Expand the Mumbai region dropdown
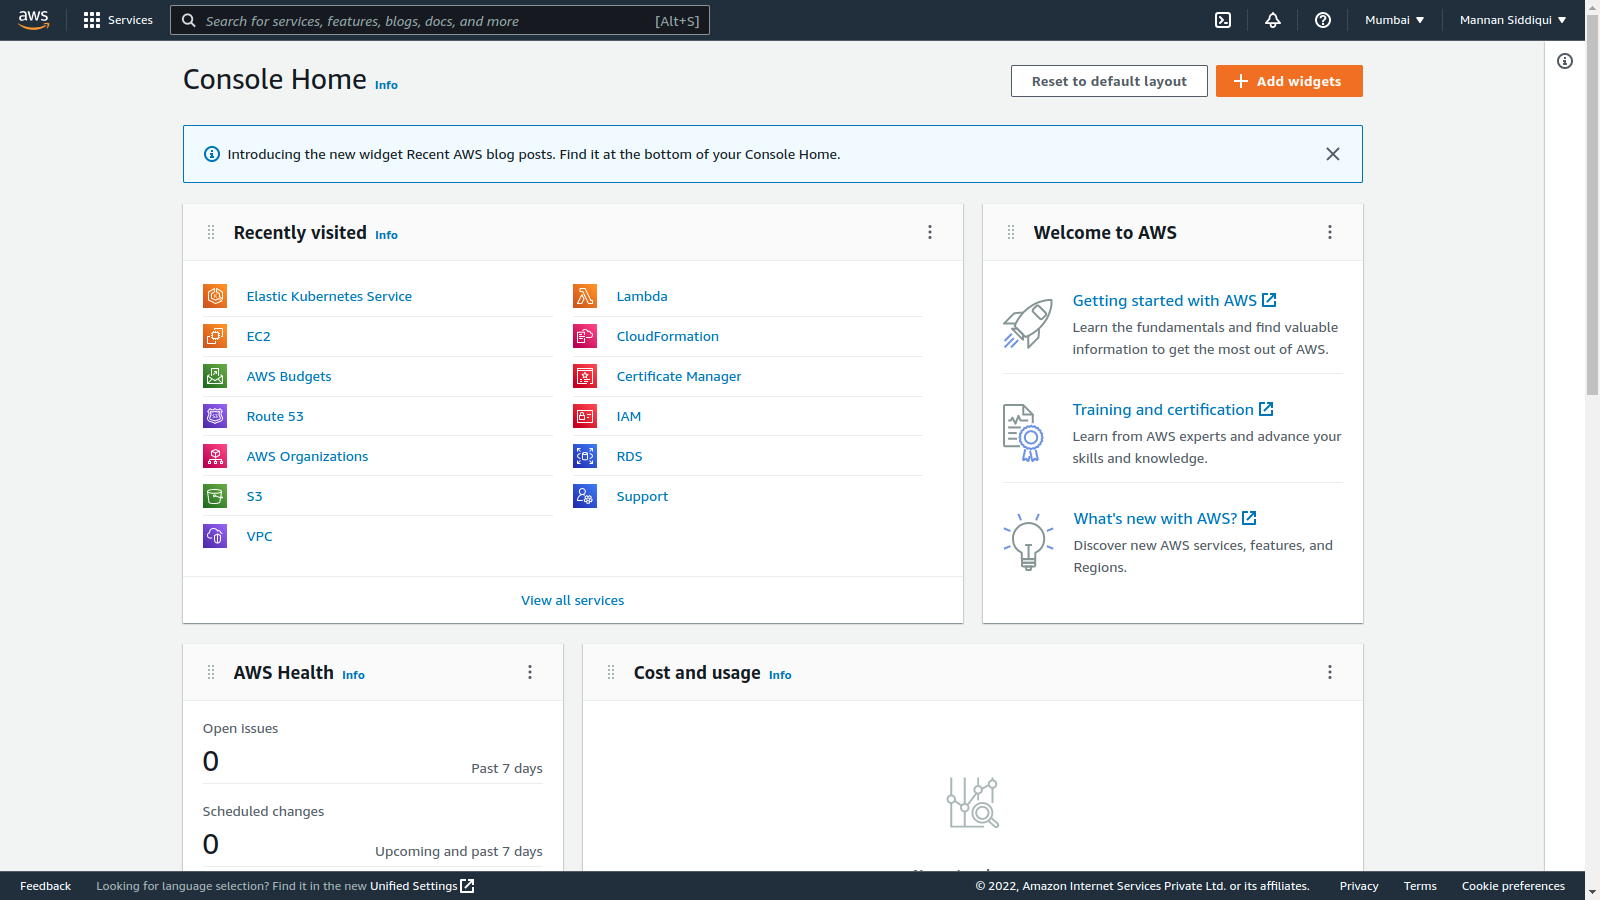 1394,20
